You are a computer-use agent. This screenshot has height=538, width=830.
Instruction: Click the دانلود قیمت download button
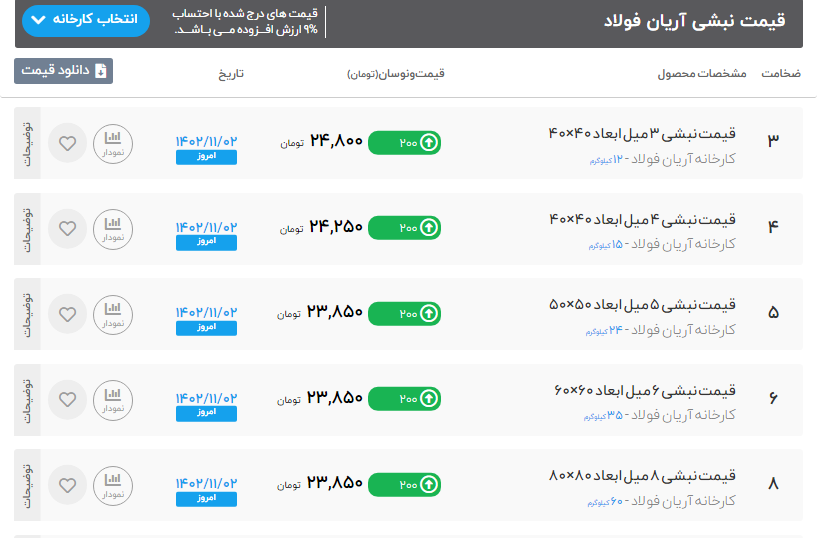[x=63, y=71]
